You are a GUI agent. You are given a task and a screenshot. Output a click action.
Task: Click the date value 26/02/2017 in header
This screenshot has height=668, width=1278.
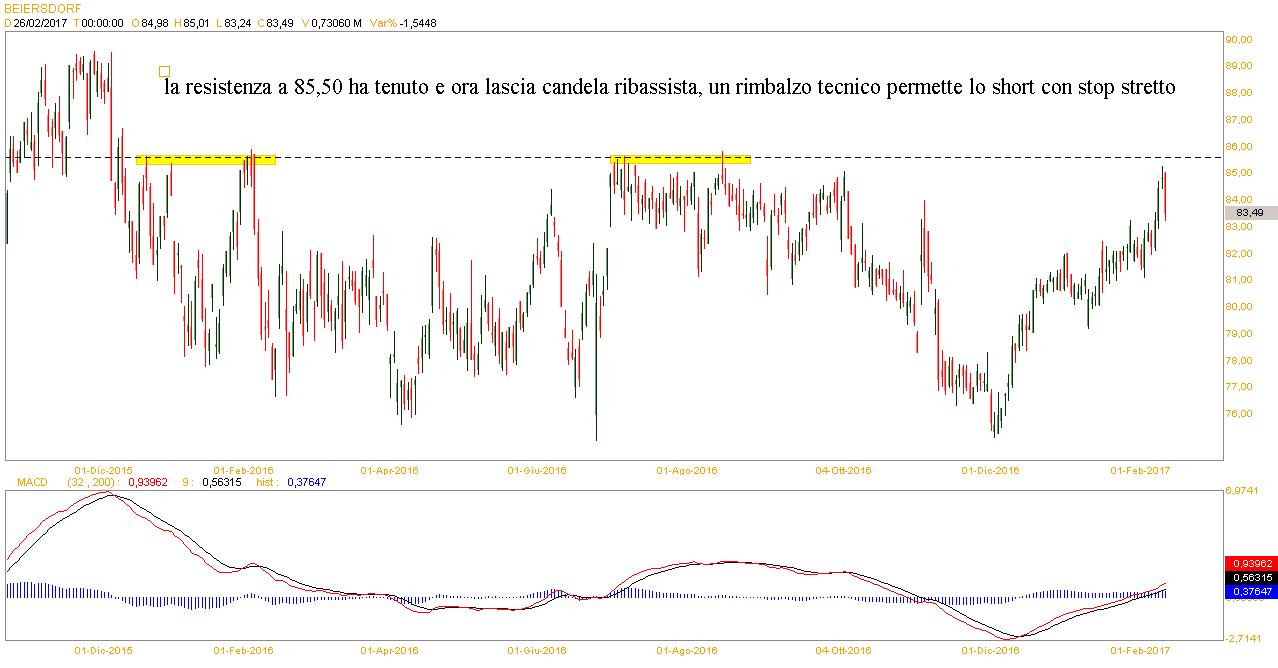pos(40,22)
